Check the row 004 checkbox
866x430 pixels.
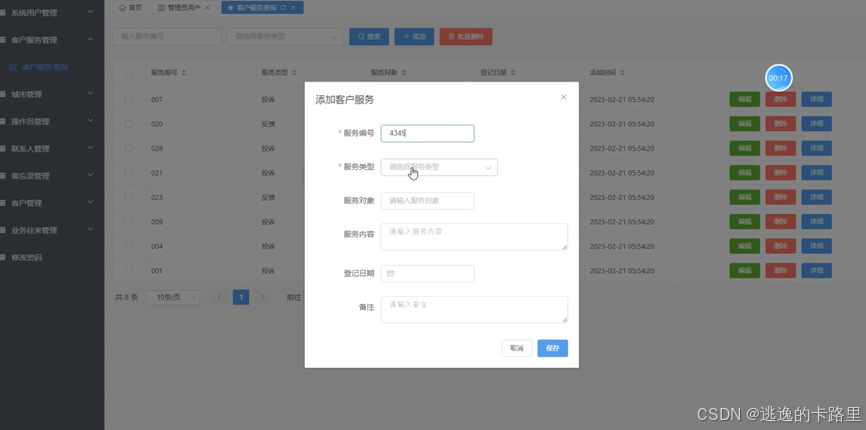(129, 246)
